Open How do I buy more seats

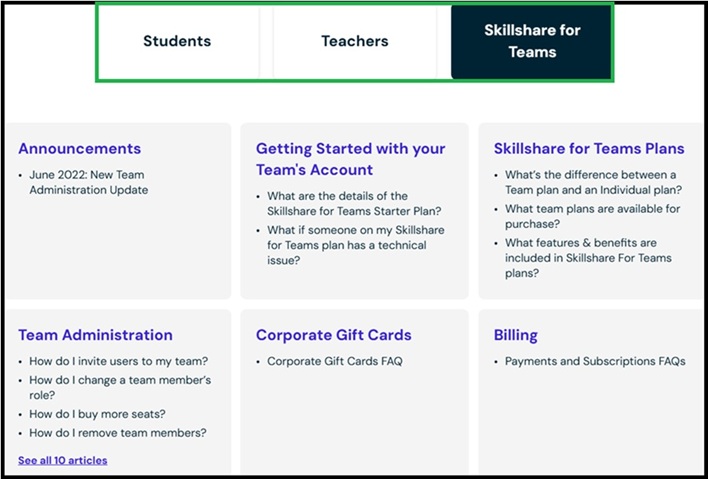click(97, 414)
